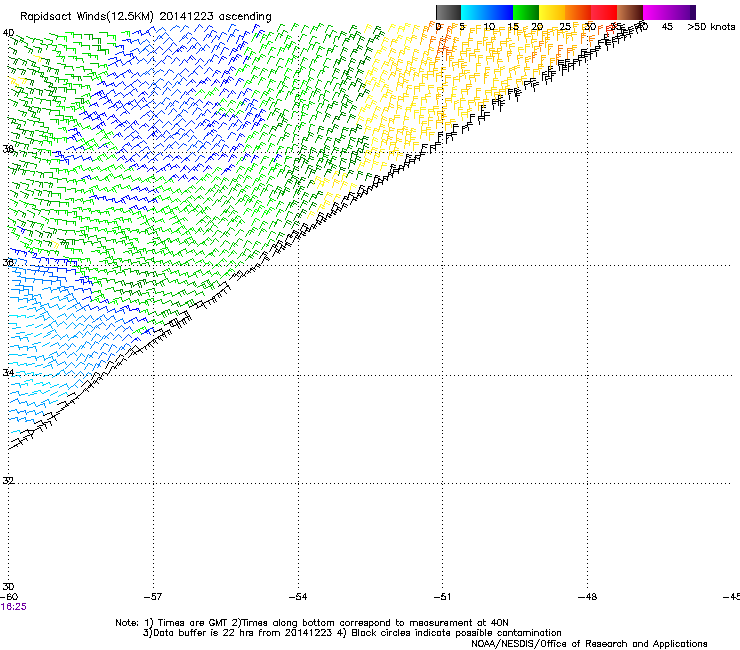
Task: Click the purple time stamp '16:25'
Action: 14,607
